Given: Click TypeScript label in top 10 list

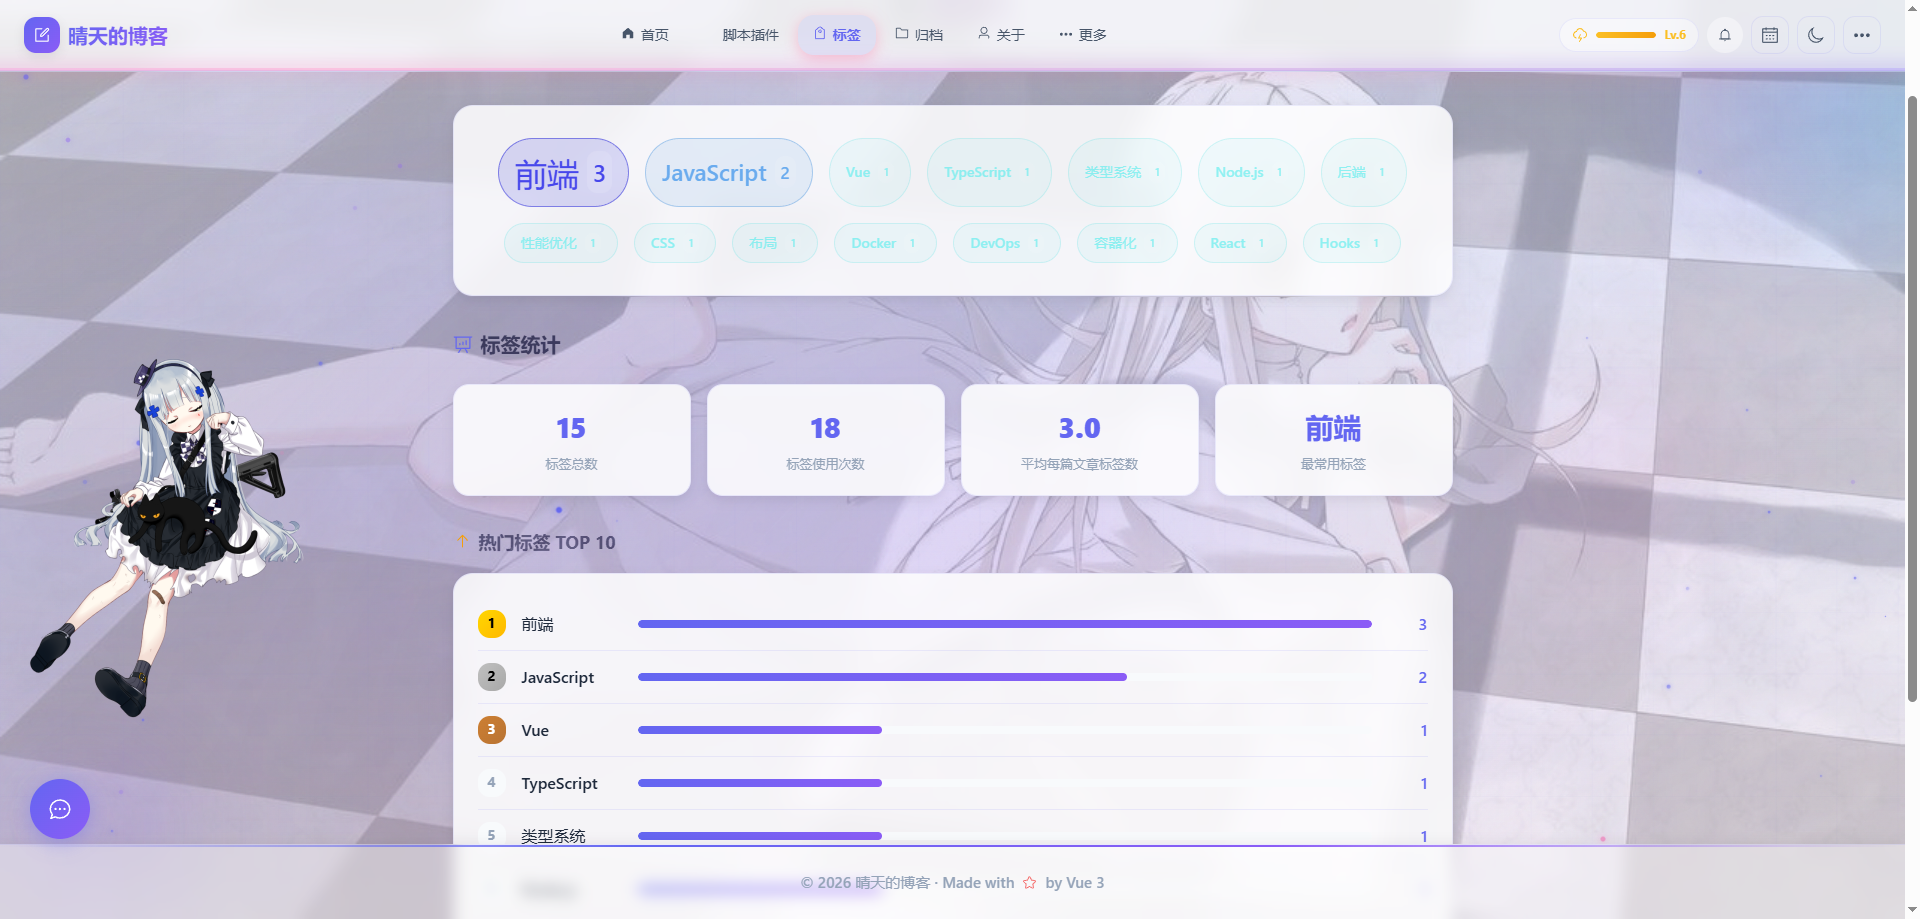Looking at the screenshot, I should coord(559,784).
